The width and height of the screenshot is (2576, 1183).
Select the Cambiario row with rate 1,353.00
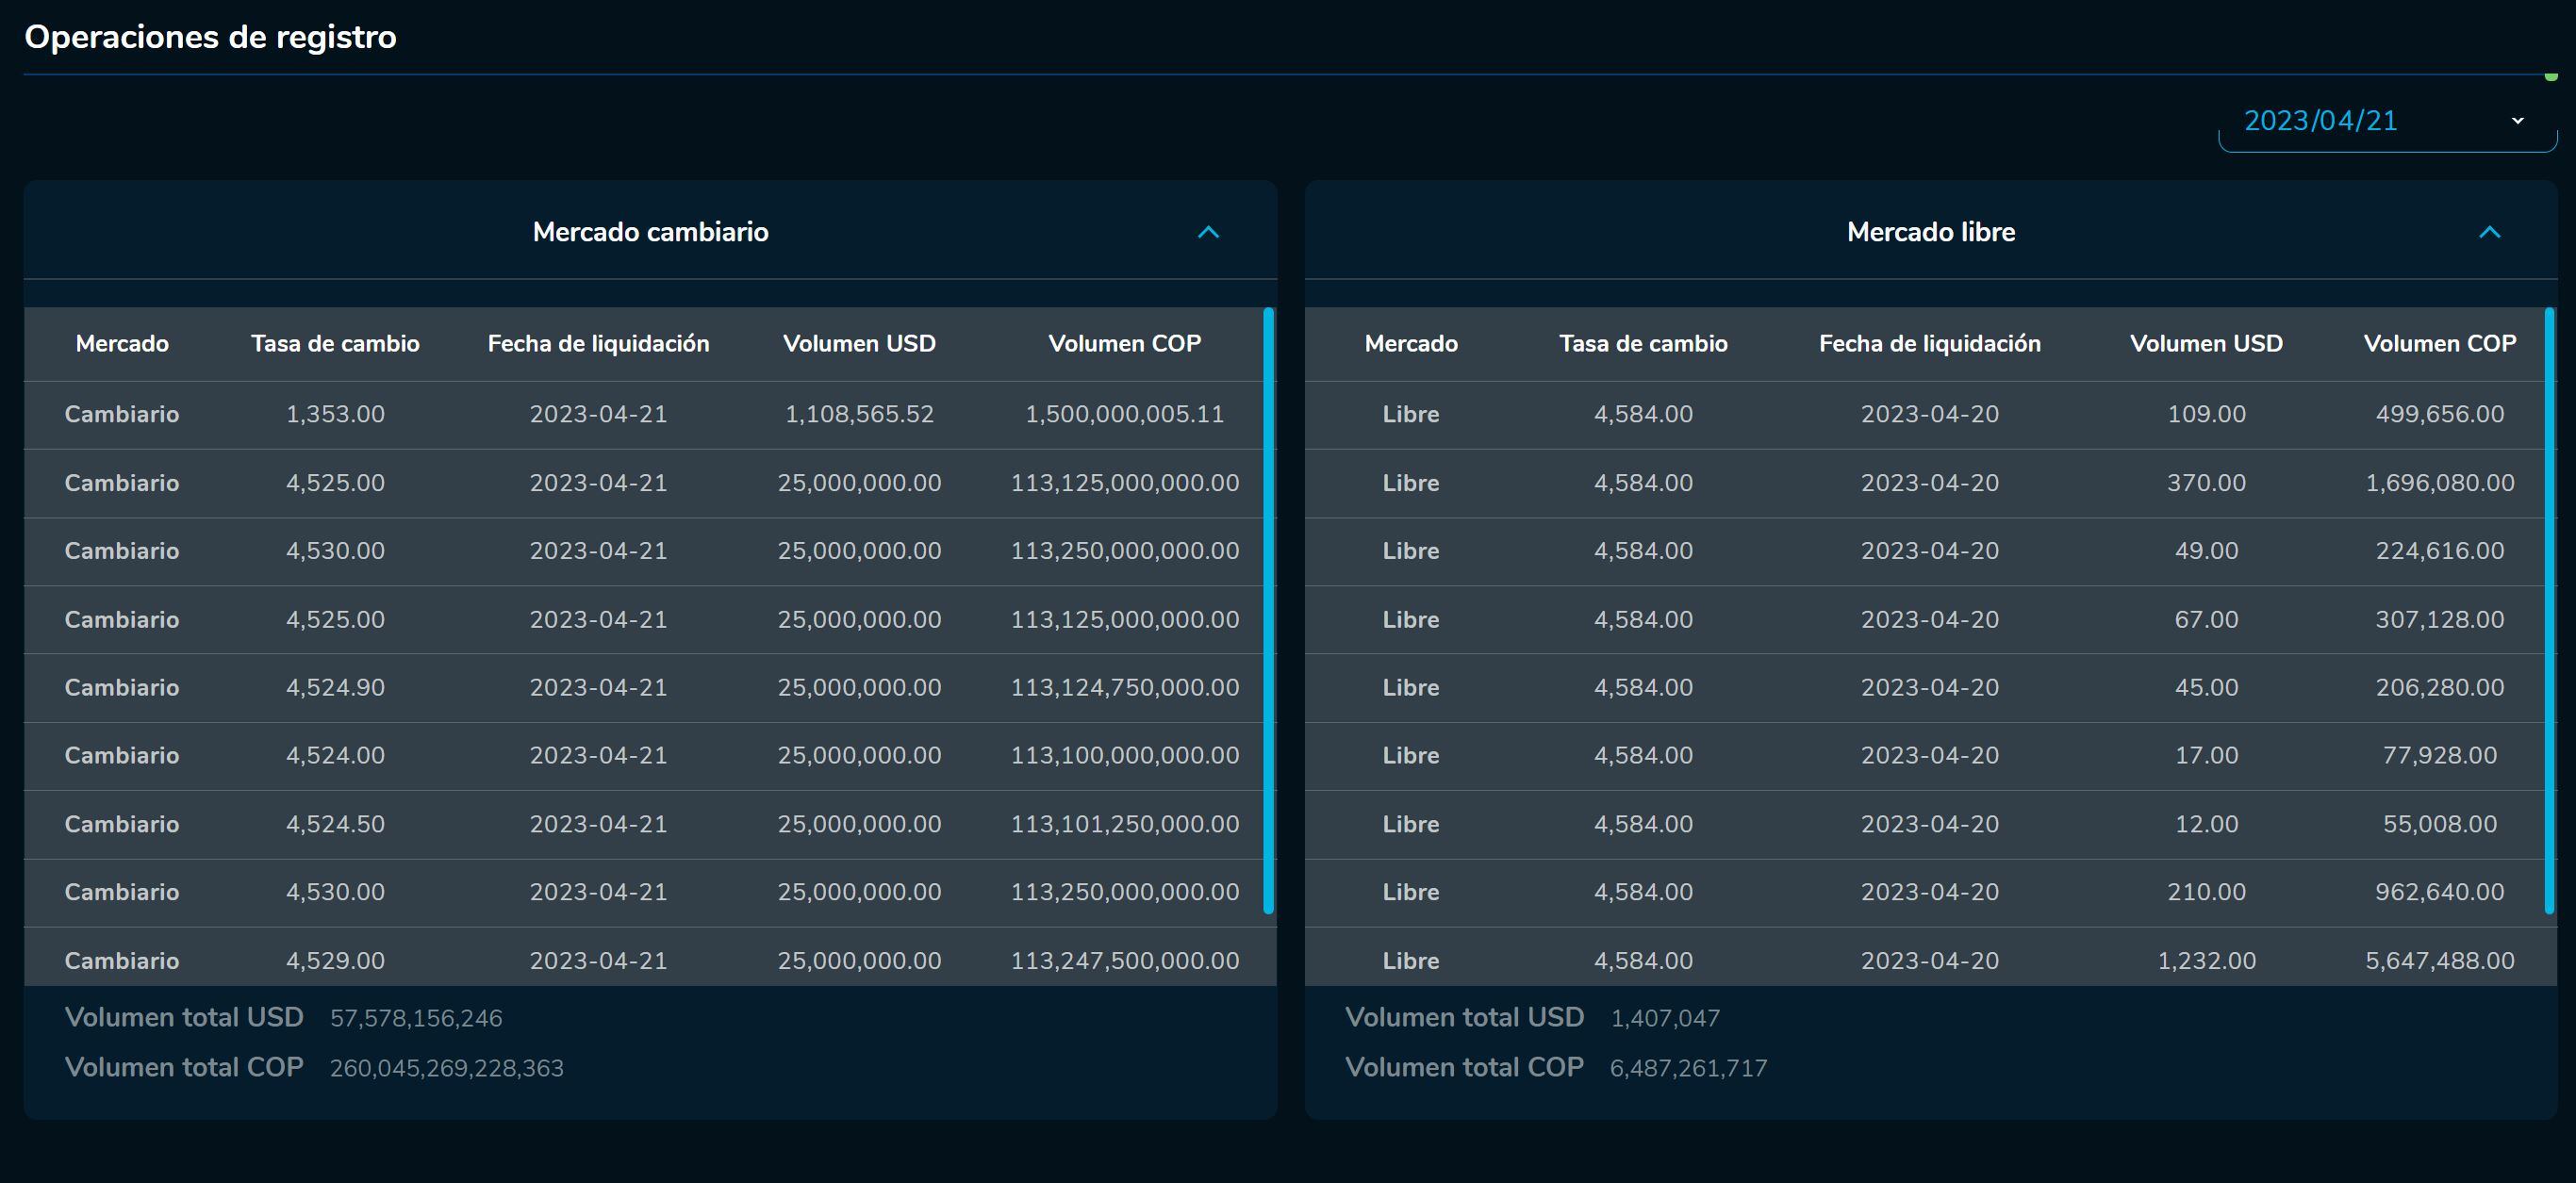(x=335, y=414)
